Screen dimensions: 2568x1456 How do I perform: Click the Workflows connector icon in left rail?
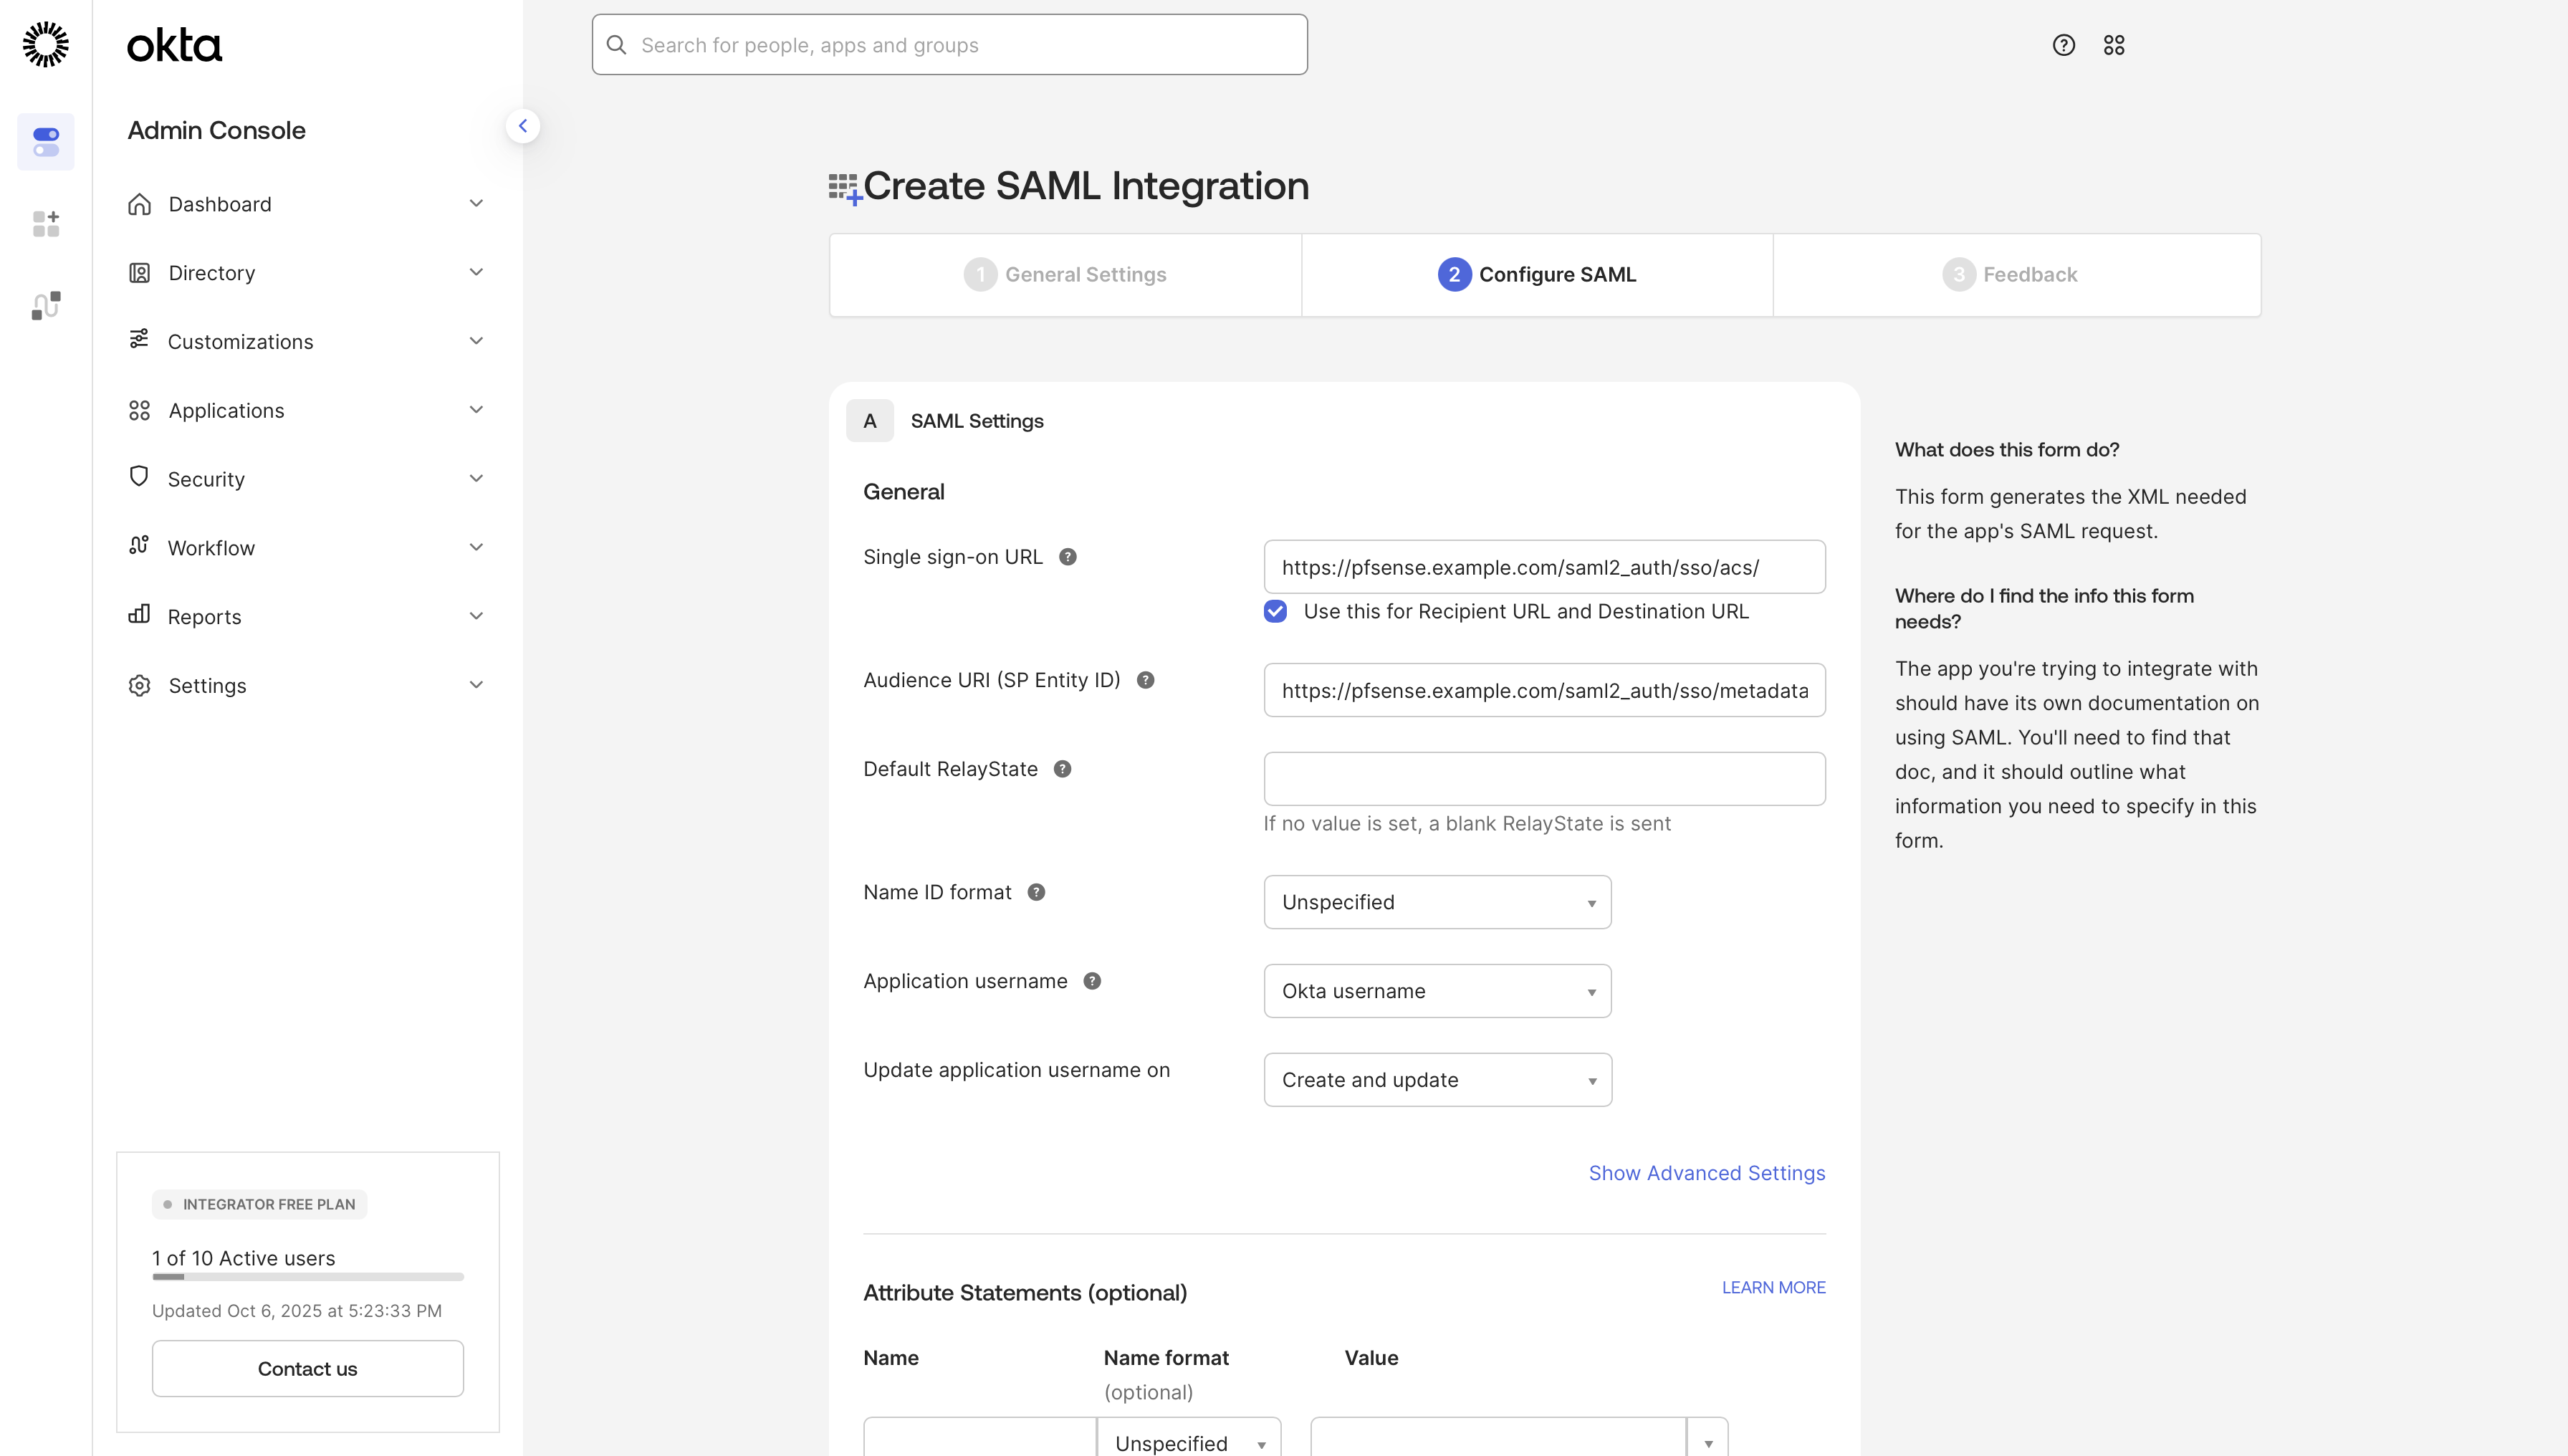point(46,305)
